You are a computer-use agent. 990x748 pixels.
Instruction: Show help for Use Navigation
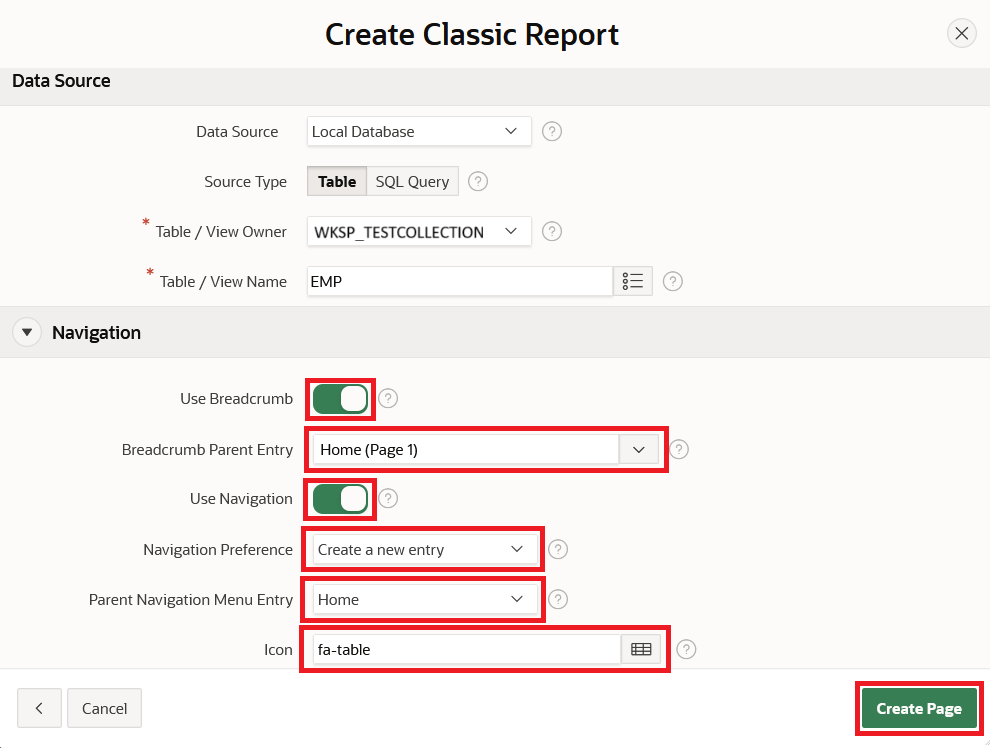tap(388, 499)
